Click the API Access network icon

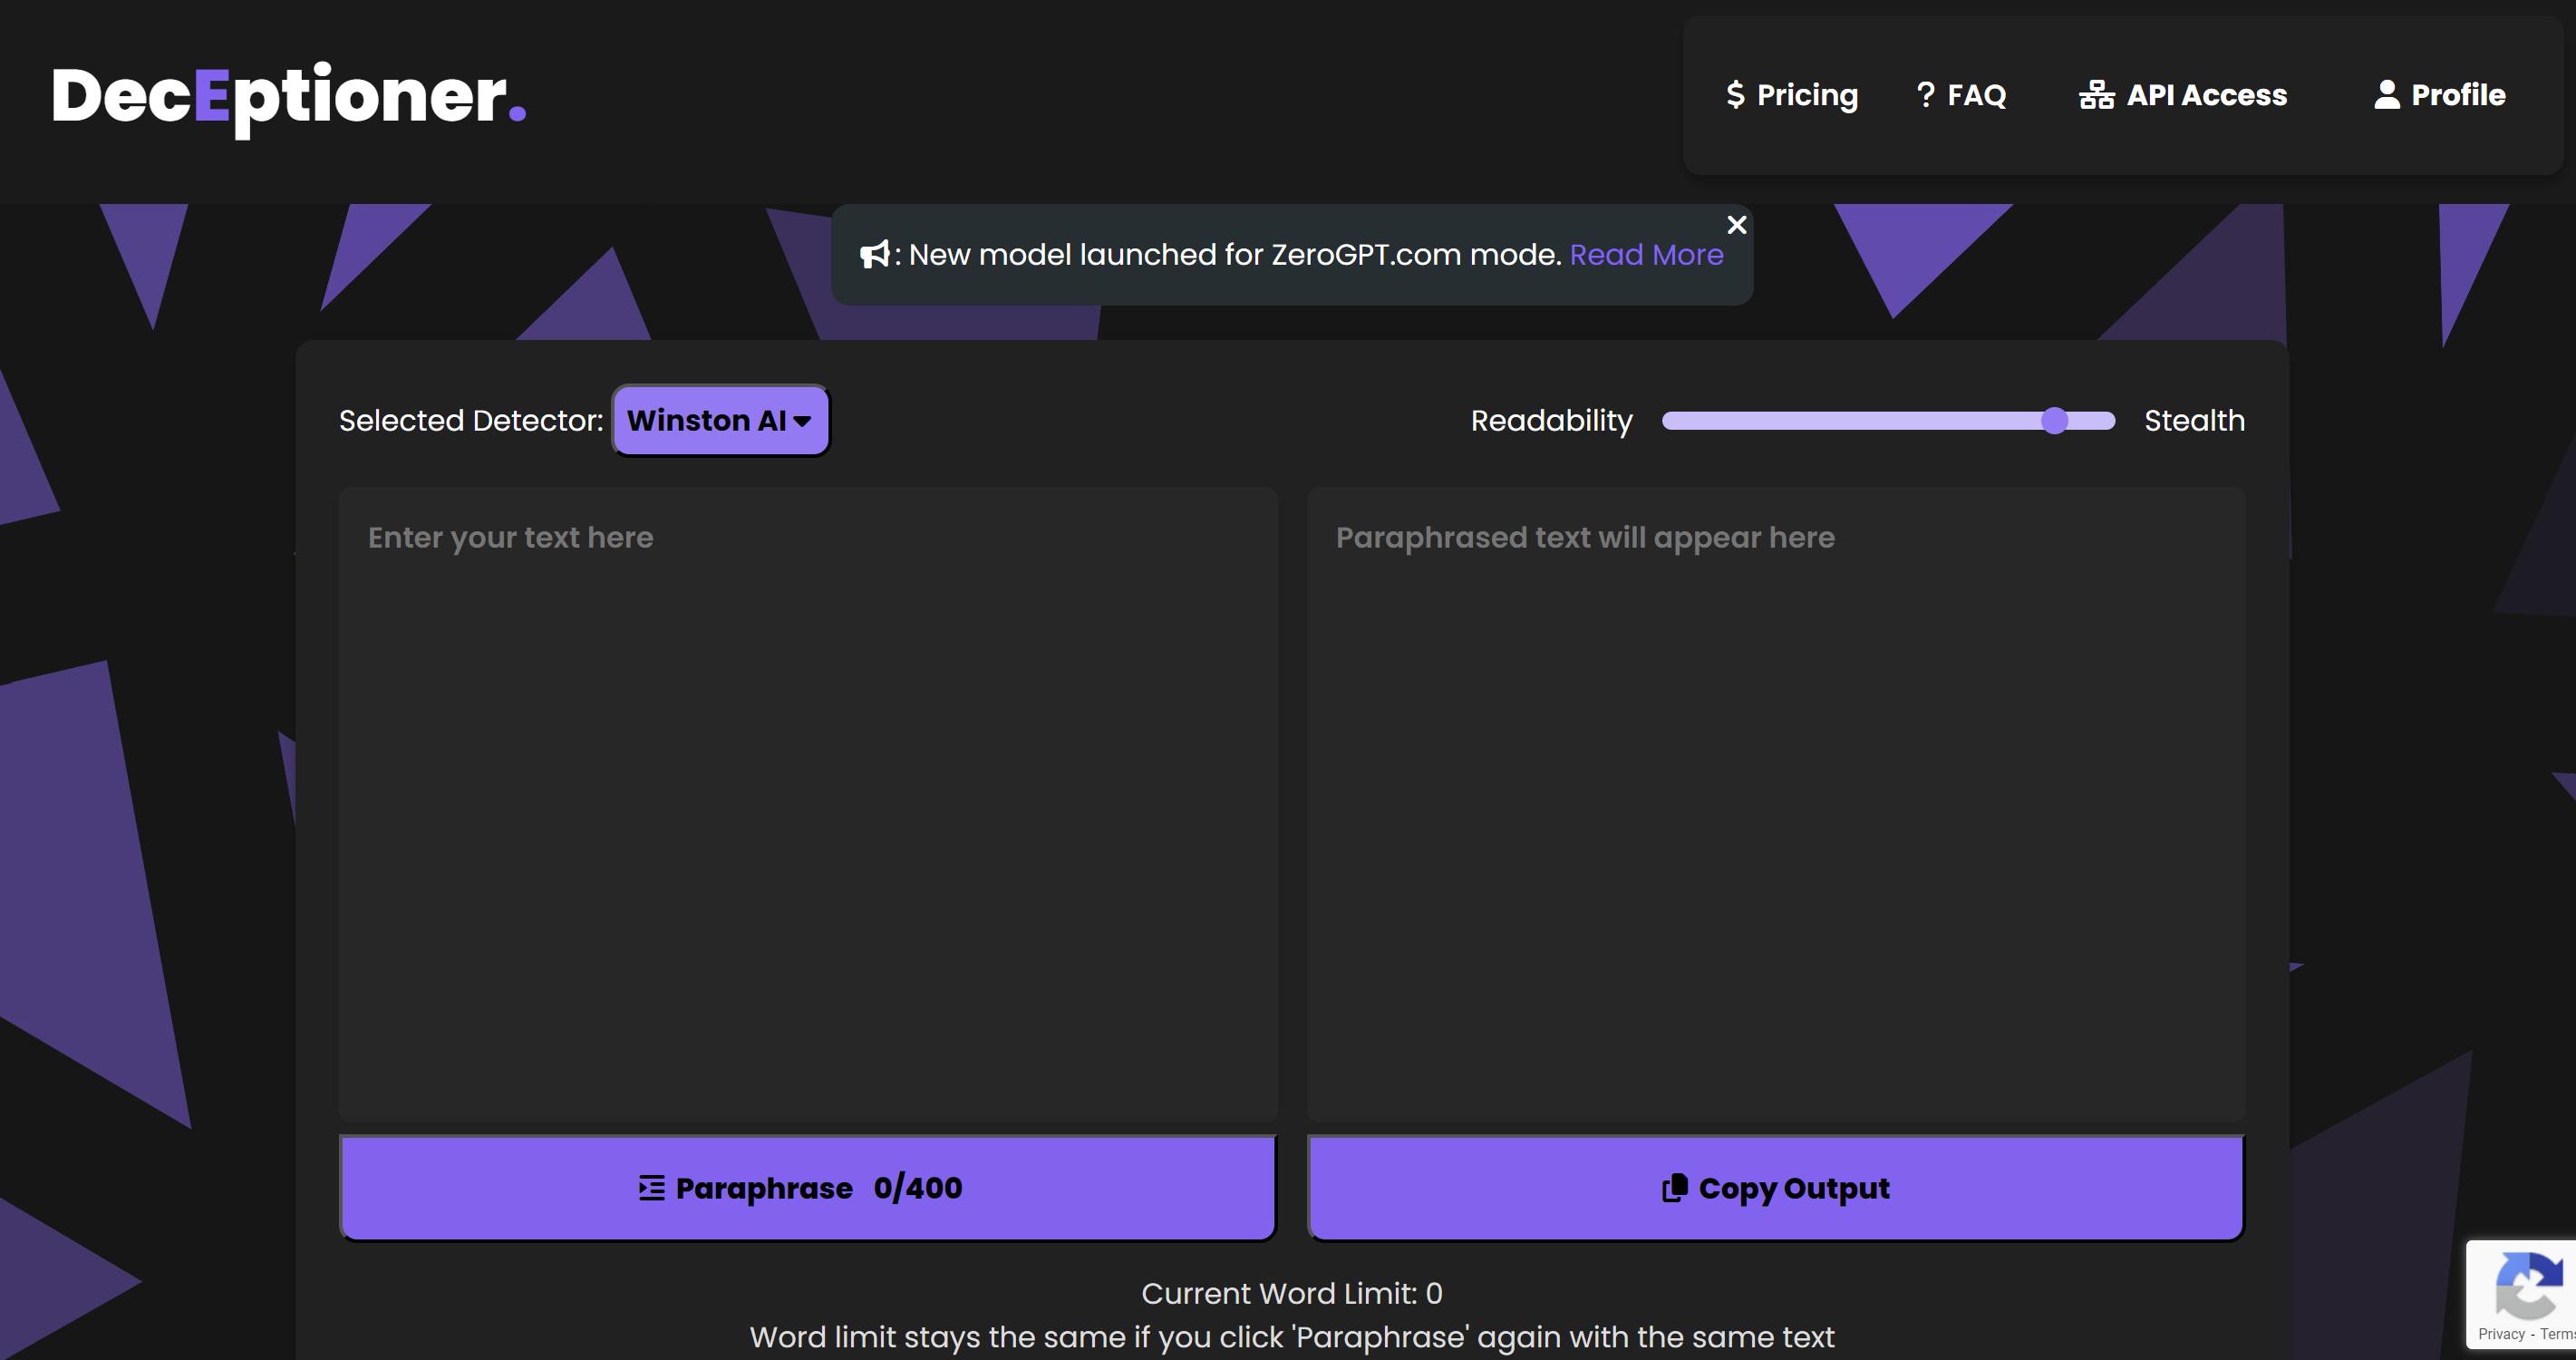click(x=2096, y=95)
